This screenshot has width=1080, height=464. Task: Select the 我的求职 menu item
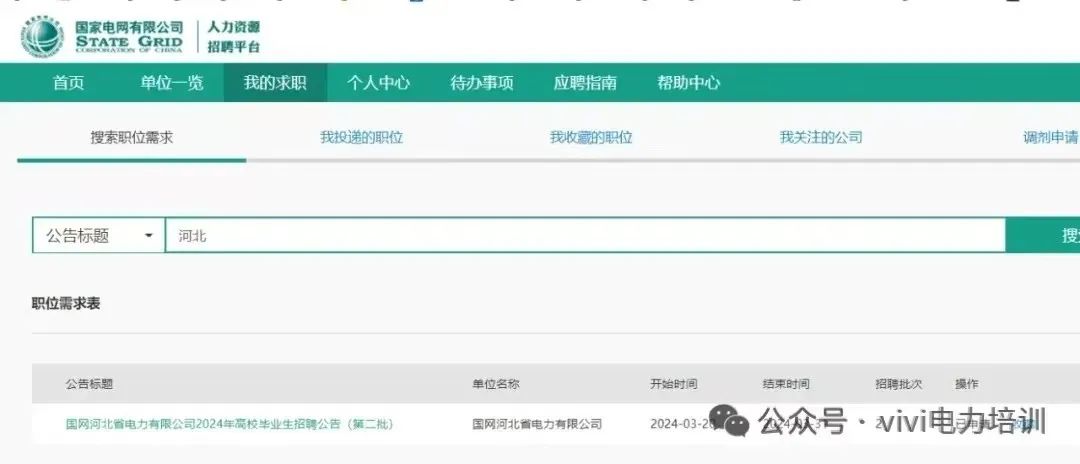click(276, 83)
